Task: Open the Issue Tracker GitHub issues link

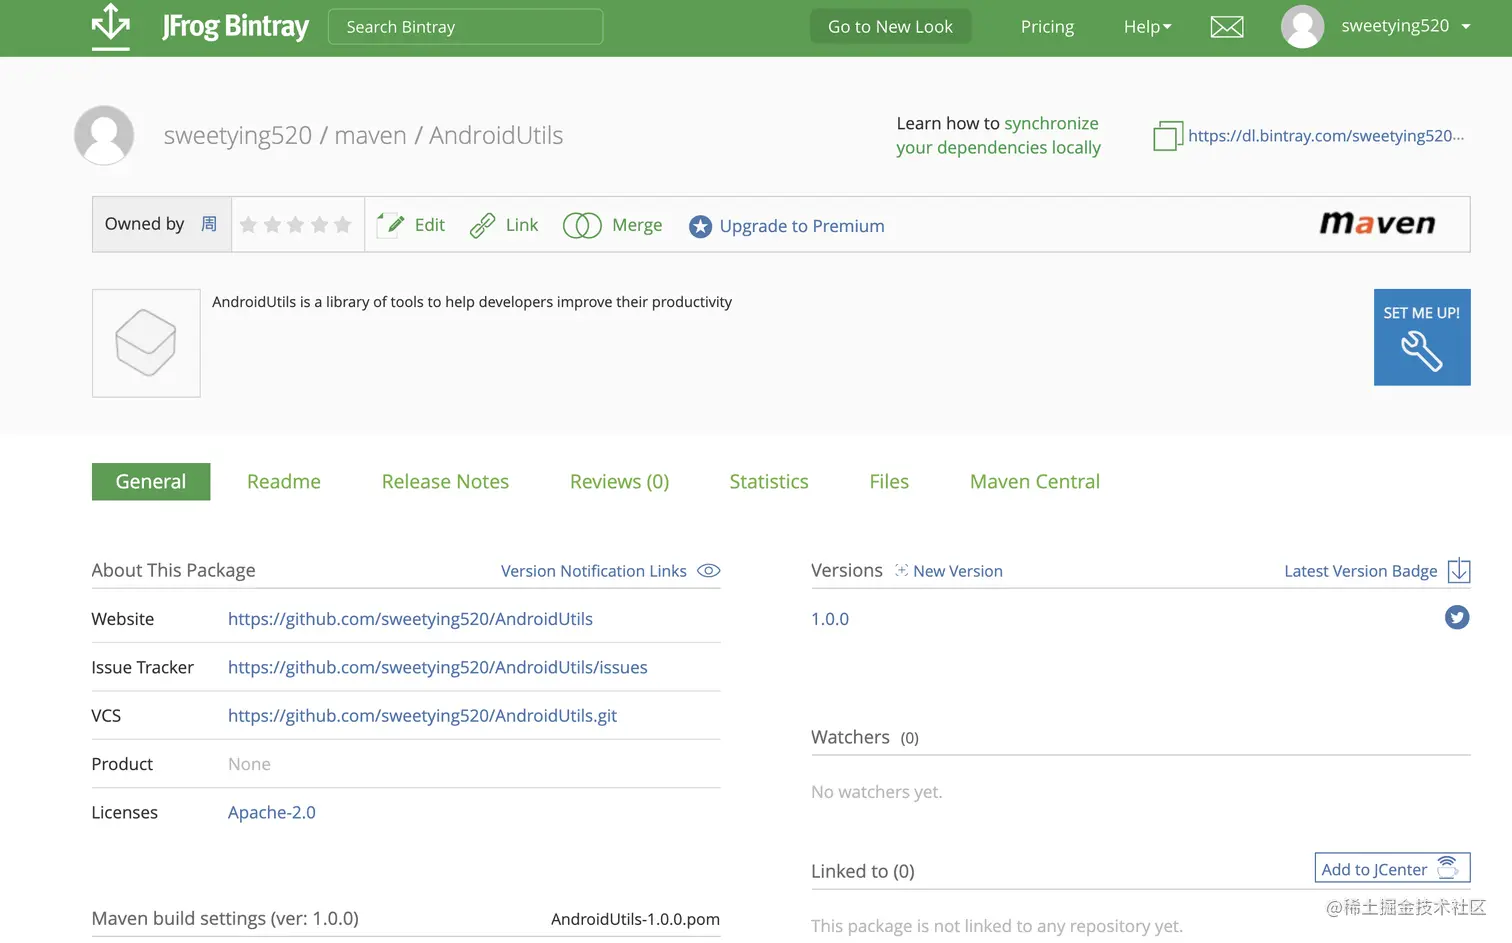Action: coord(438,667)
